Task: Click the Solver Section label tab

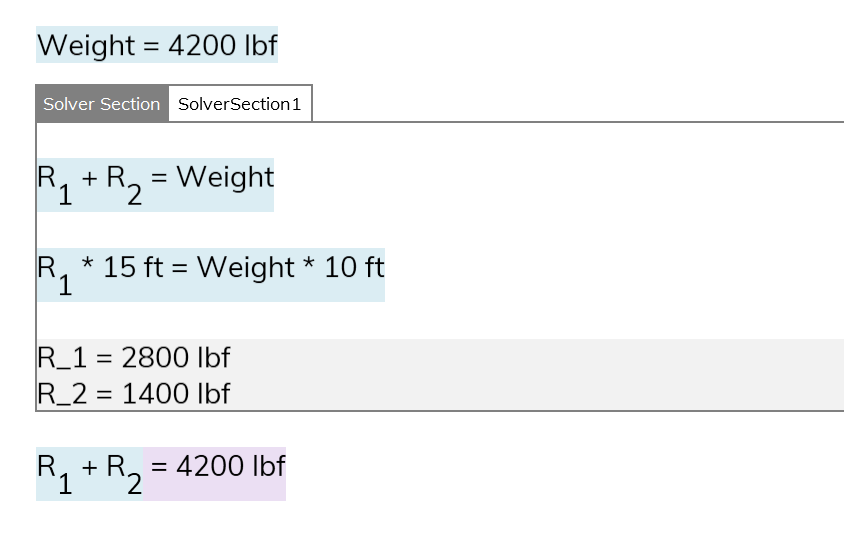Action: click(x=102, y=103)
